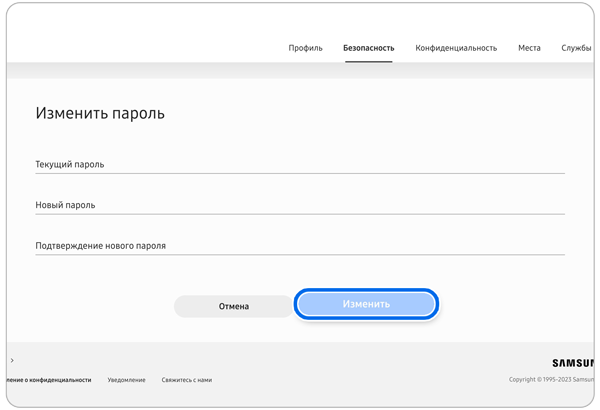This screenshot has height=410, width=600.
Task: Click into the Новый пароль field
Action: [300, 205]
